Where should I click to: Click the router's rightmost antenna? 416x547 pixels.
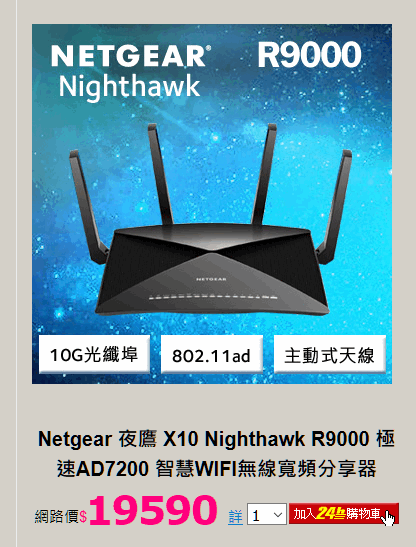334,206
